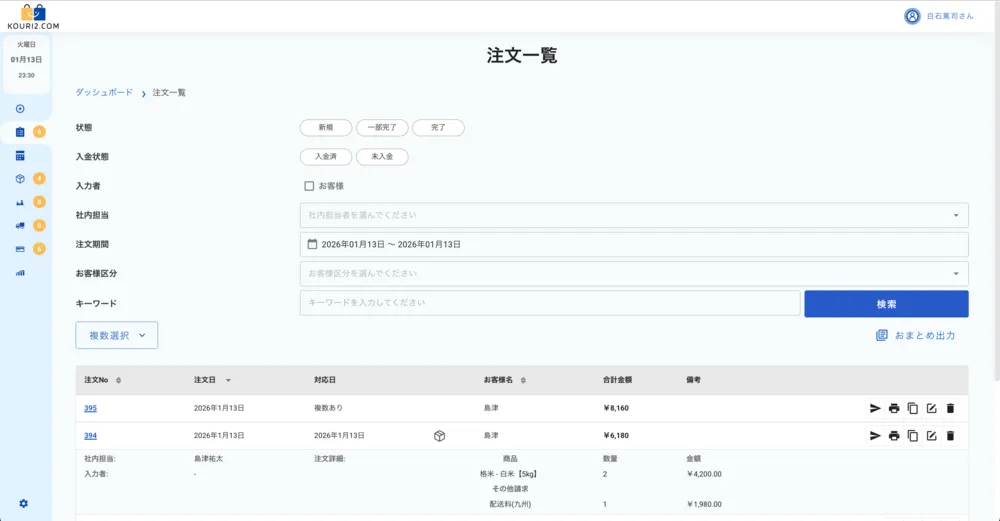The height and width of the screenshot is (521, 1000).
Task: Click the 対応日 column header
Action: point(325,380)
